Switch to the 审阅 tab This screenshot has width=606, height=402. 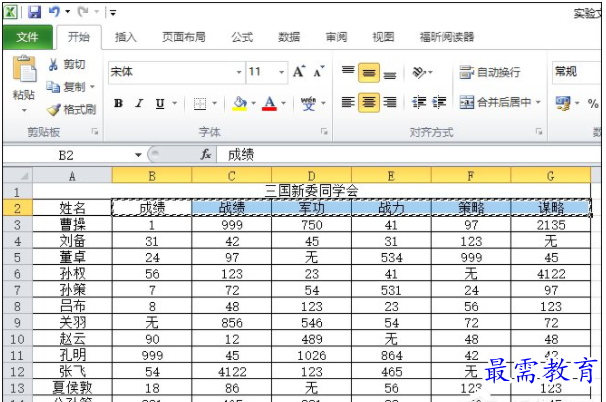tap(336, 37)
